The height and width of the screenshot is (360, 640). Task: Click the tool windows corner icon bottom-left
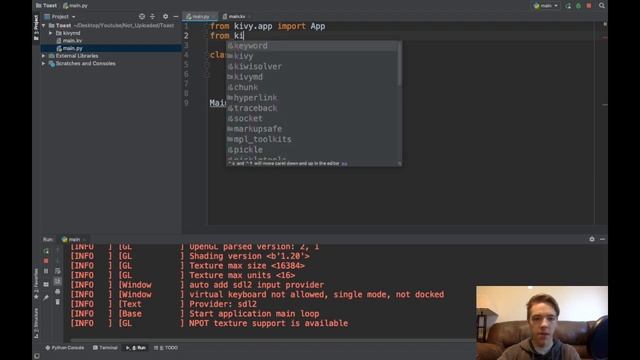point(37,356)
